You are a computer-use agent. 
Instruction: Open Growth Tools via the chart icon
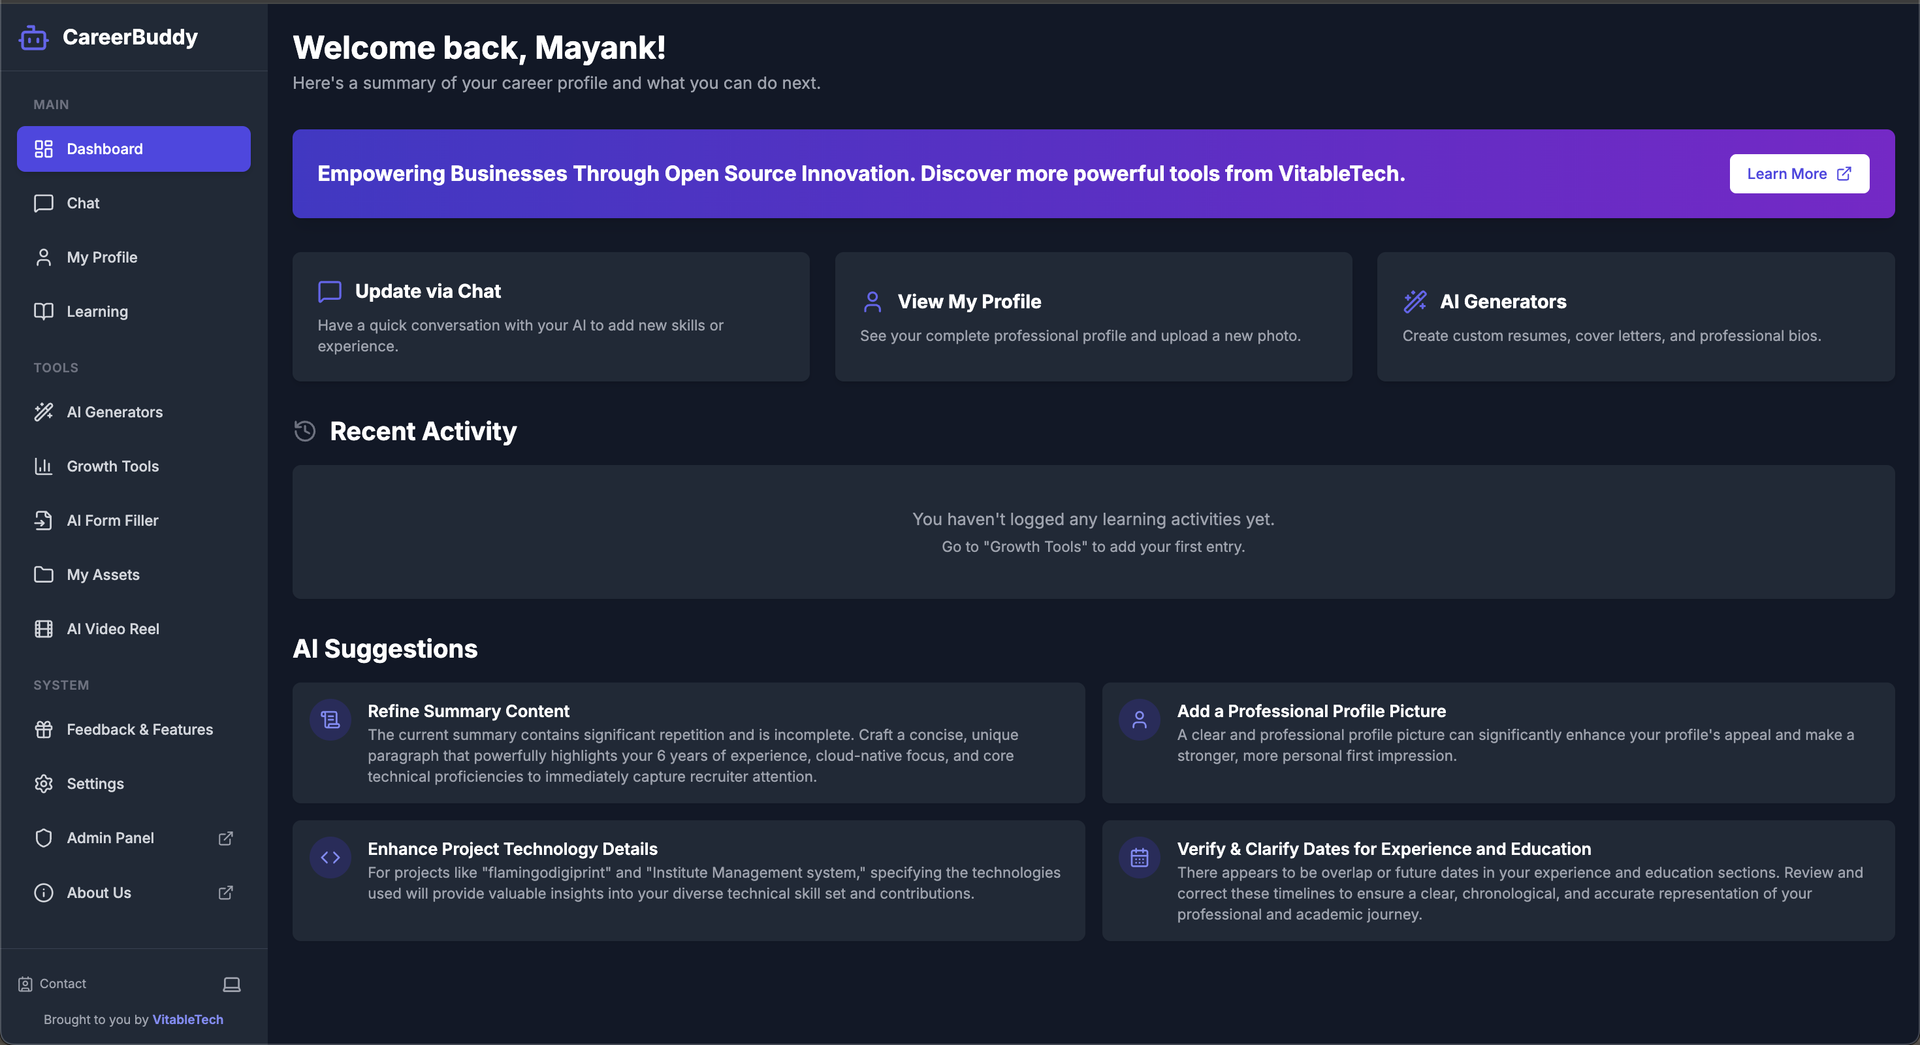44,466
